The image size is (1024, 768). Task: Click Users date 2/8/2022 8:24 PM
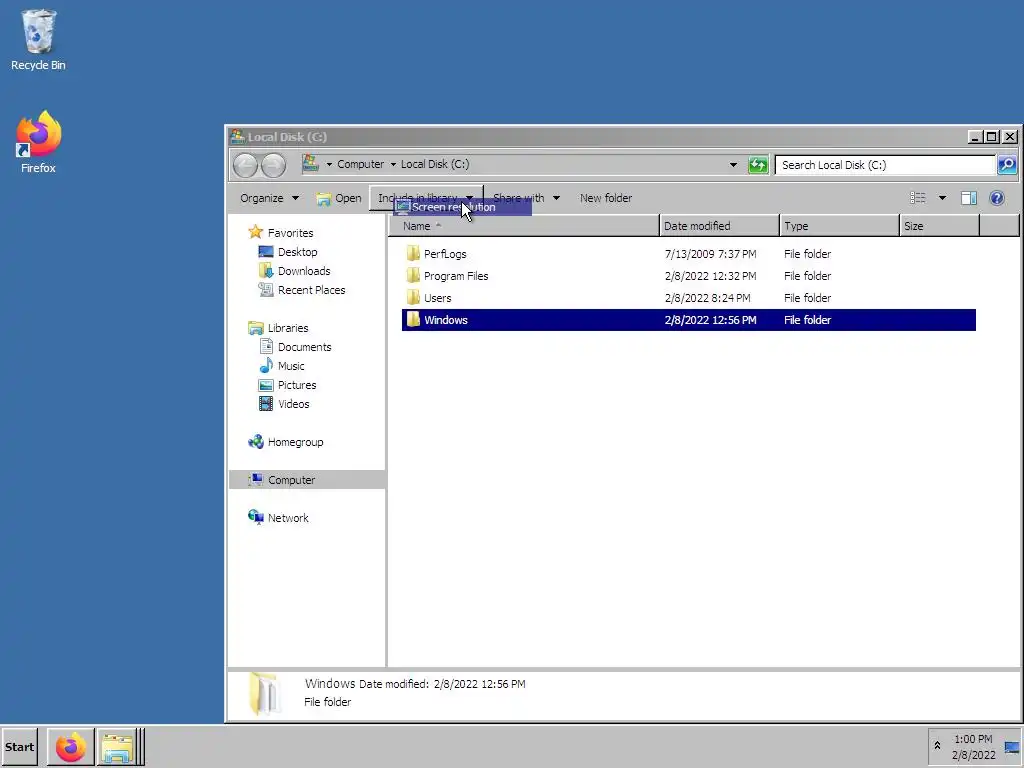tap(707, 298)
